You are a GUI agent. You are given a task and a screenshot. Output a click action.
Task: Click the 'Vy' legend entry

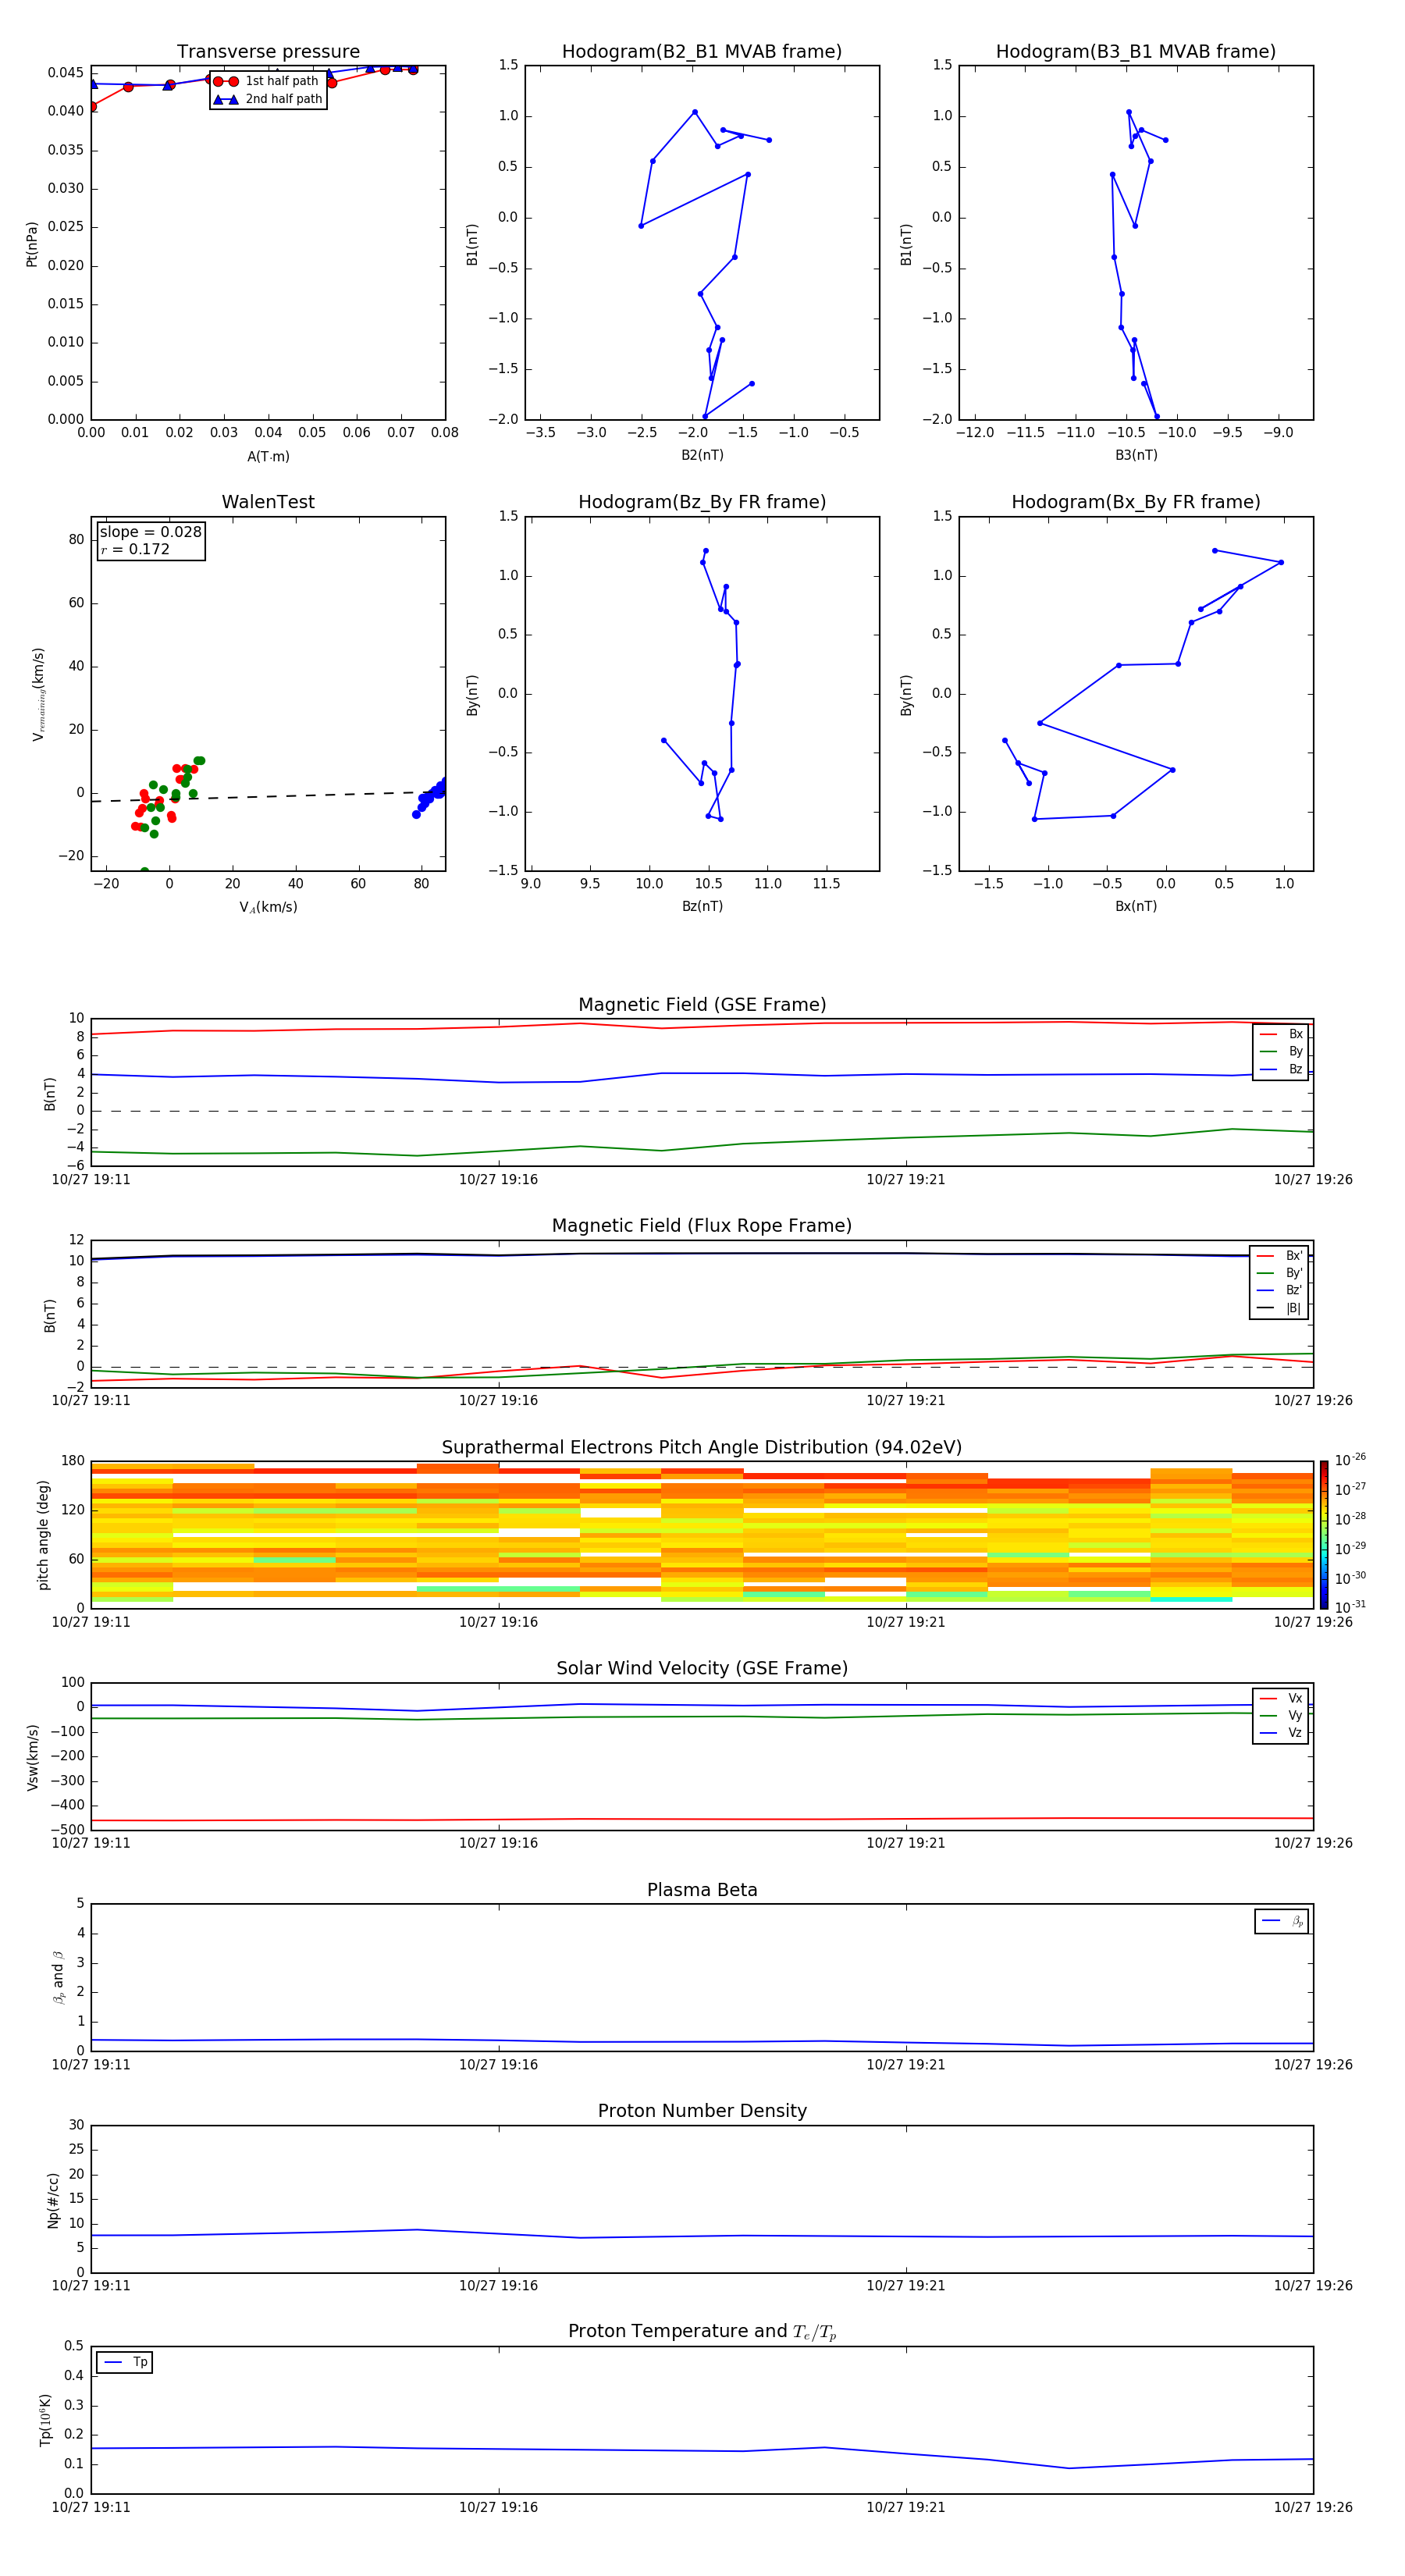click(1281, 1715)
